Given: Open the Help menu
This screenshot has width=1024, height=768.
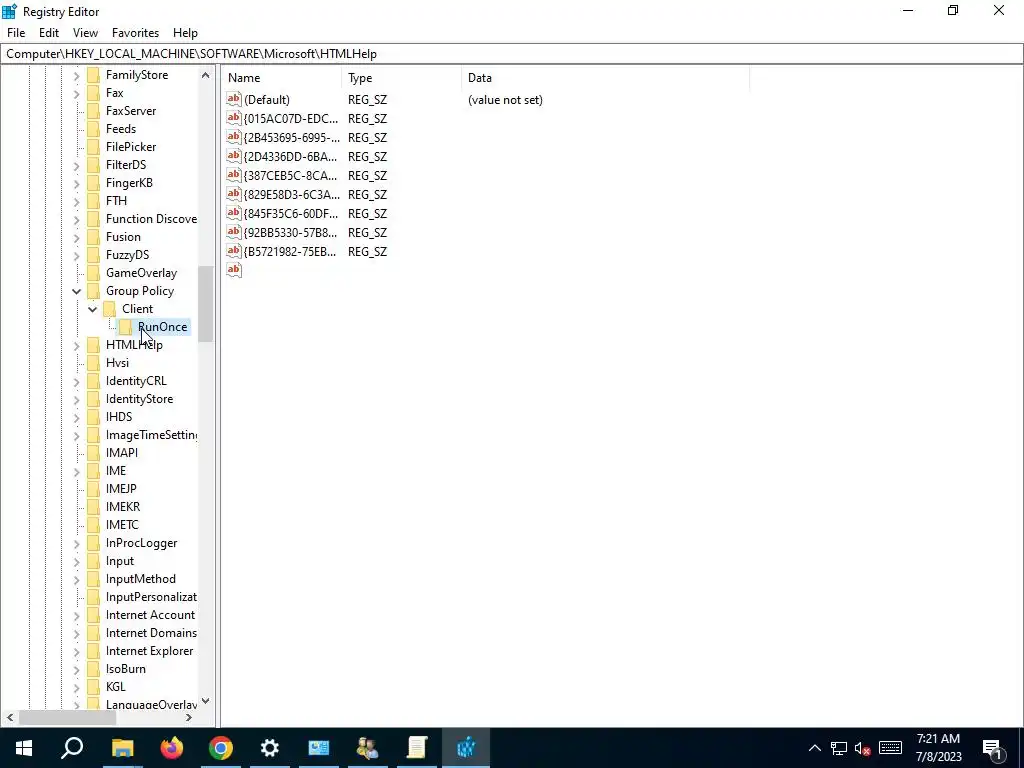Looking at the screenshot, I should click(185, 33).
